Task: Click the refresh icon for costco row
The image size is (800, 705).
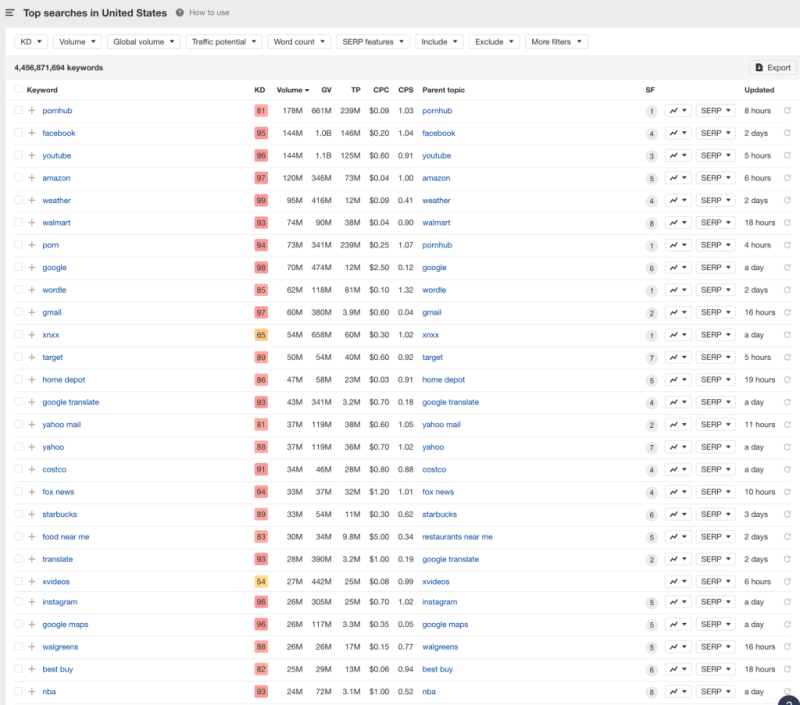Action: pos(787,470)
